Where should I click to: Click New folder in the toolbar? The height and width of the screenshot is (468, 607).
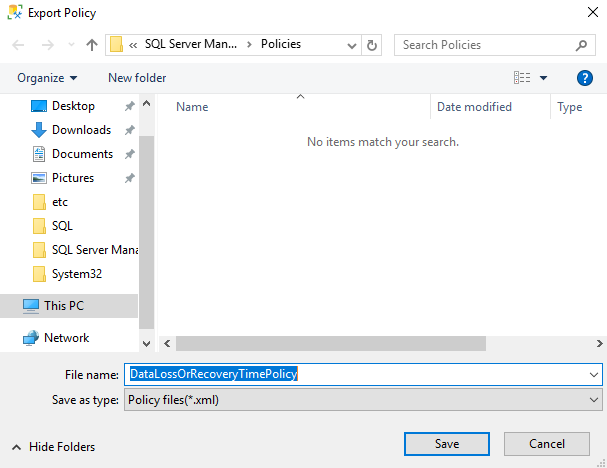137,78
